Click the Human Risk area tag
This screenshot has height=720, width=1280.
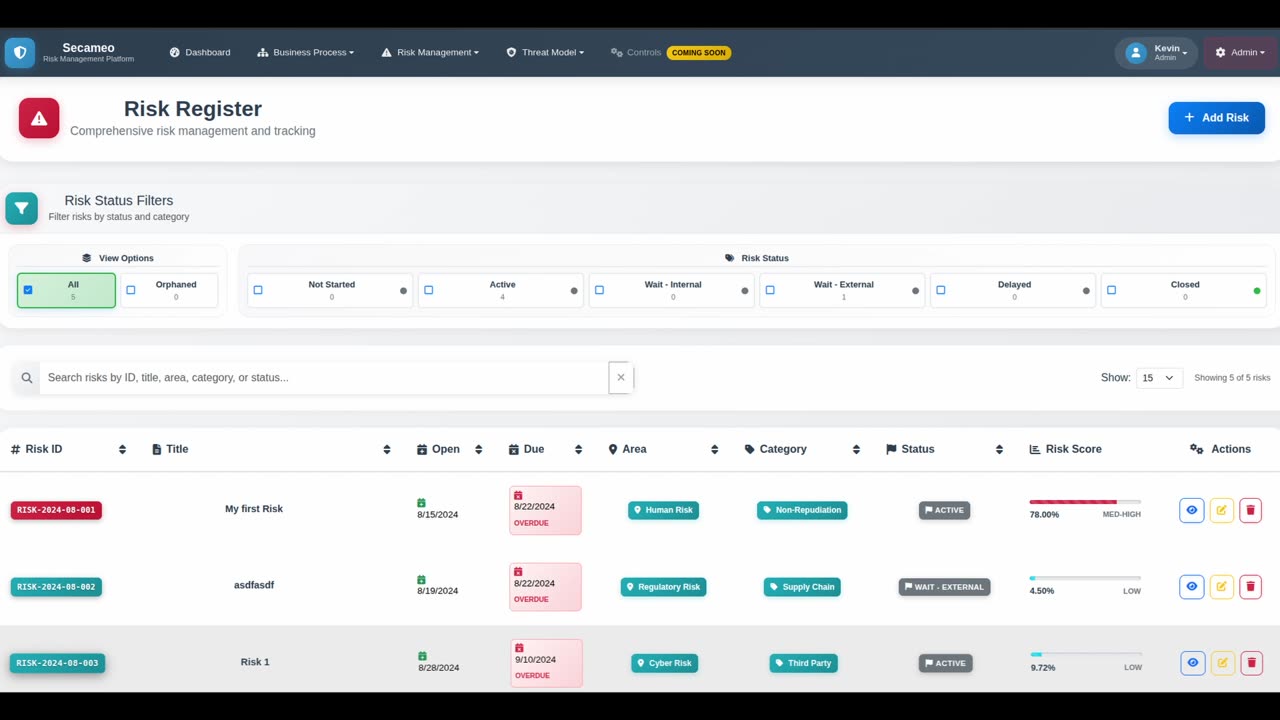(x=664, y=510)
